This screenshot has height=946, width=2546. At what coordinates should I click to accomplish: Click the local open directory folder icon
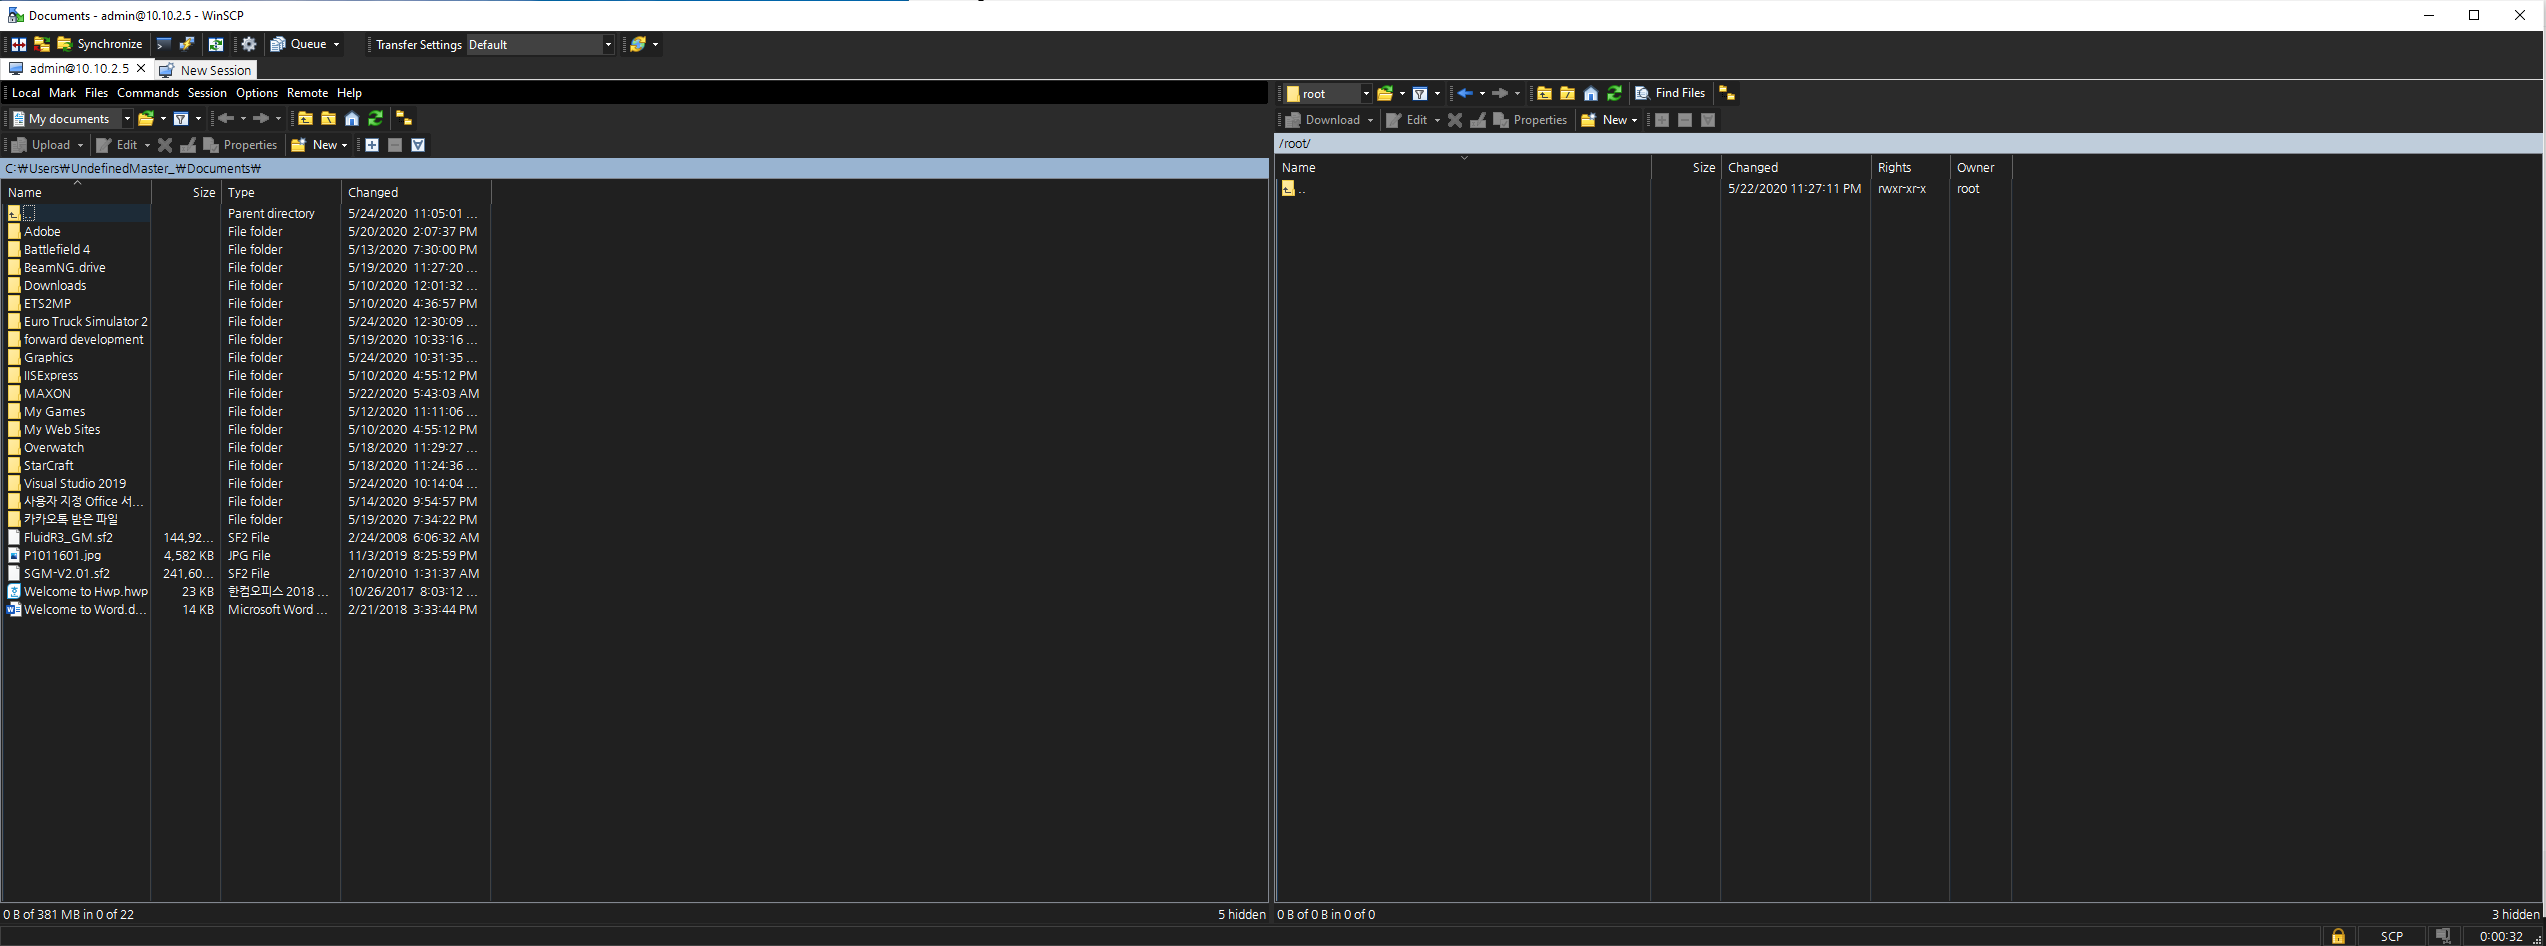pos(146,119)
